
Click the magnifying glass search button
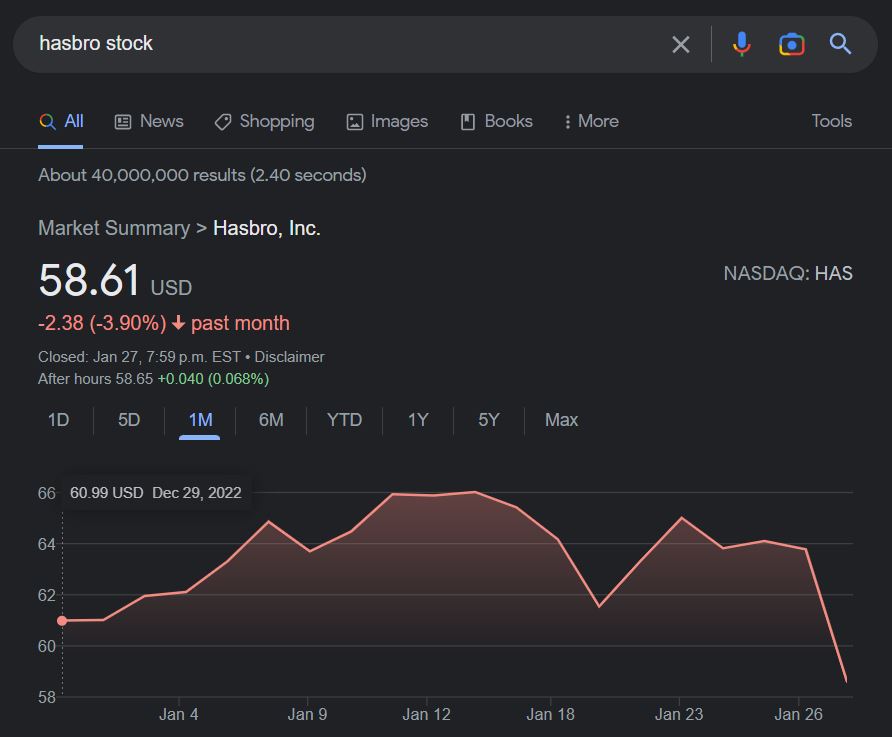[x=840, y=44]
